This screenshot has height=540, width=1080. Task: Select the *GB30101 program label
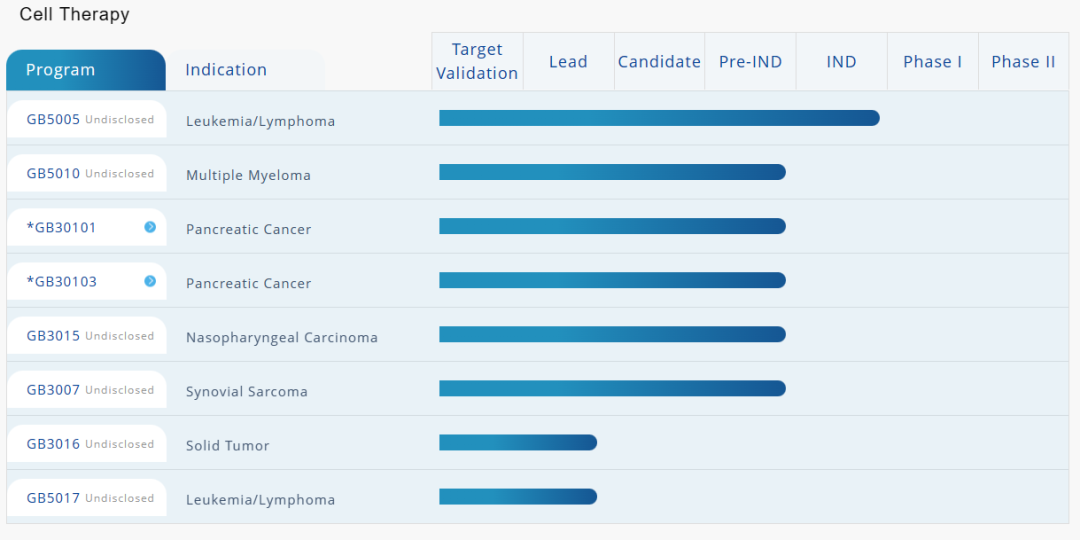click(x=62, y=227)
